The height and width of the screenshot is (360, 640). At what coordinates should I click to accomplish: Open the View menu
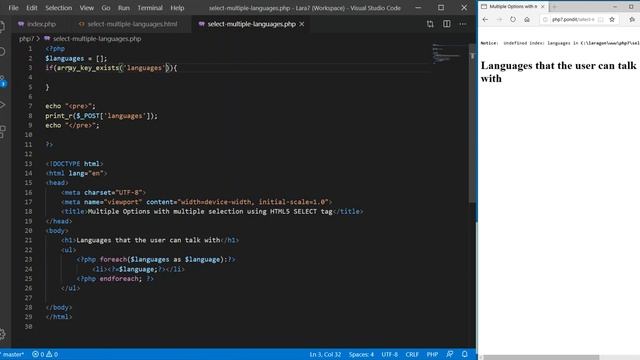point(87,8)
